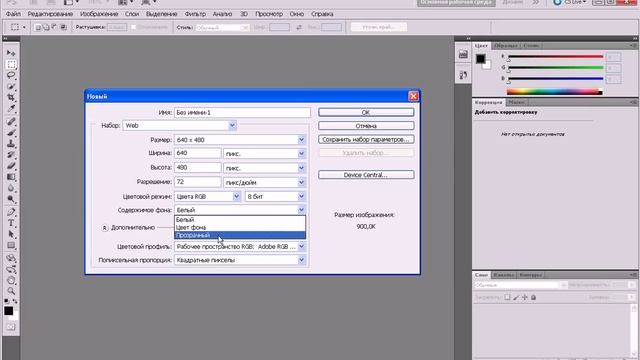Click the foreground color swatch in toolbox
Screen dimensions: 640x360
coord(8,311)
